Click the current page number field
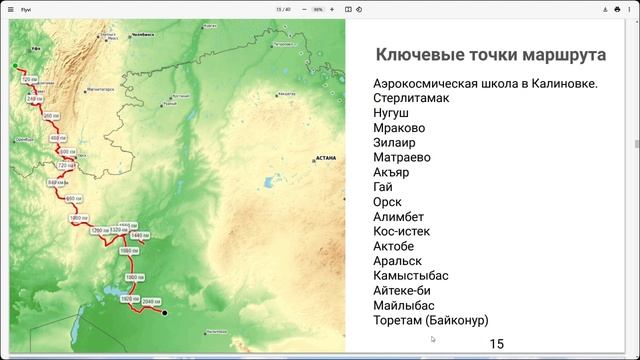640x360 pixels. point(279,9)
